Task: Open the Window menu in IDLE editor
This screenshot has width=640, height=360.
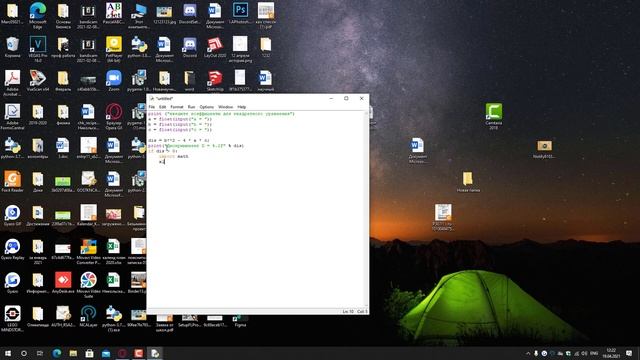Action: pyautogui.click(x=225, y=107)
